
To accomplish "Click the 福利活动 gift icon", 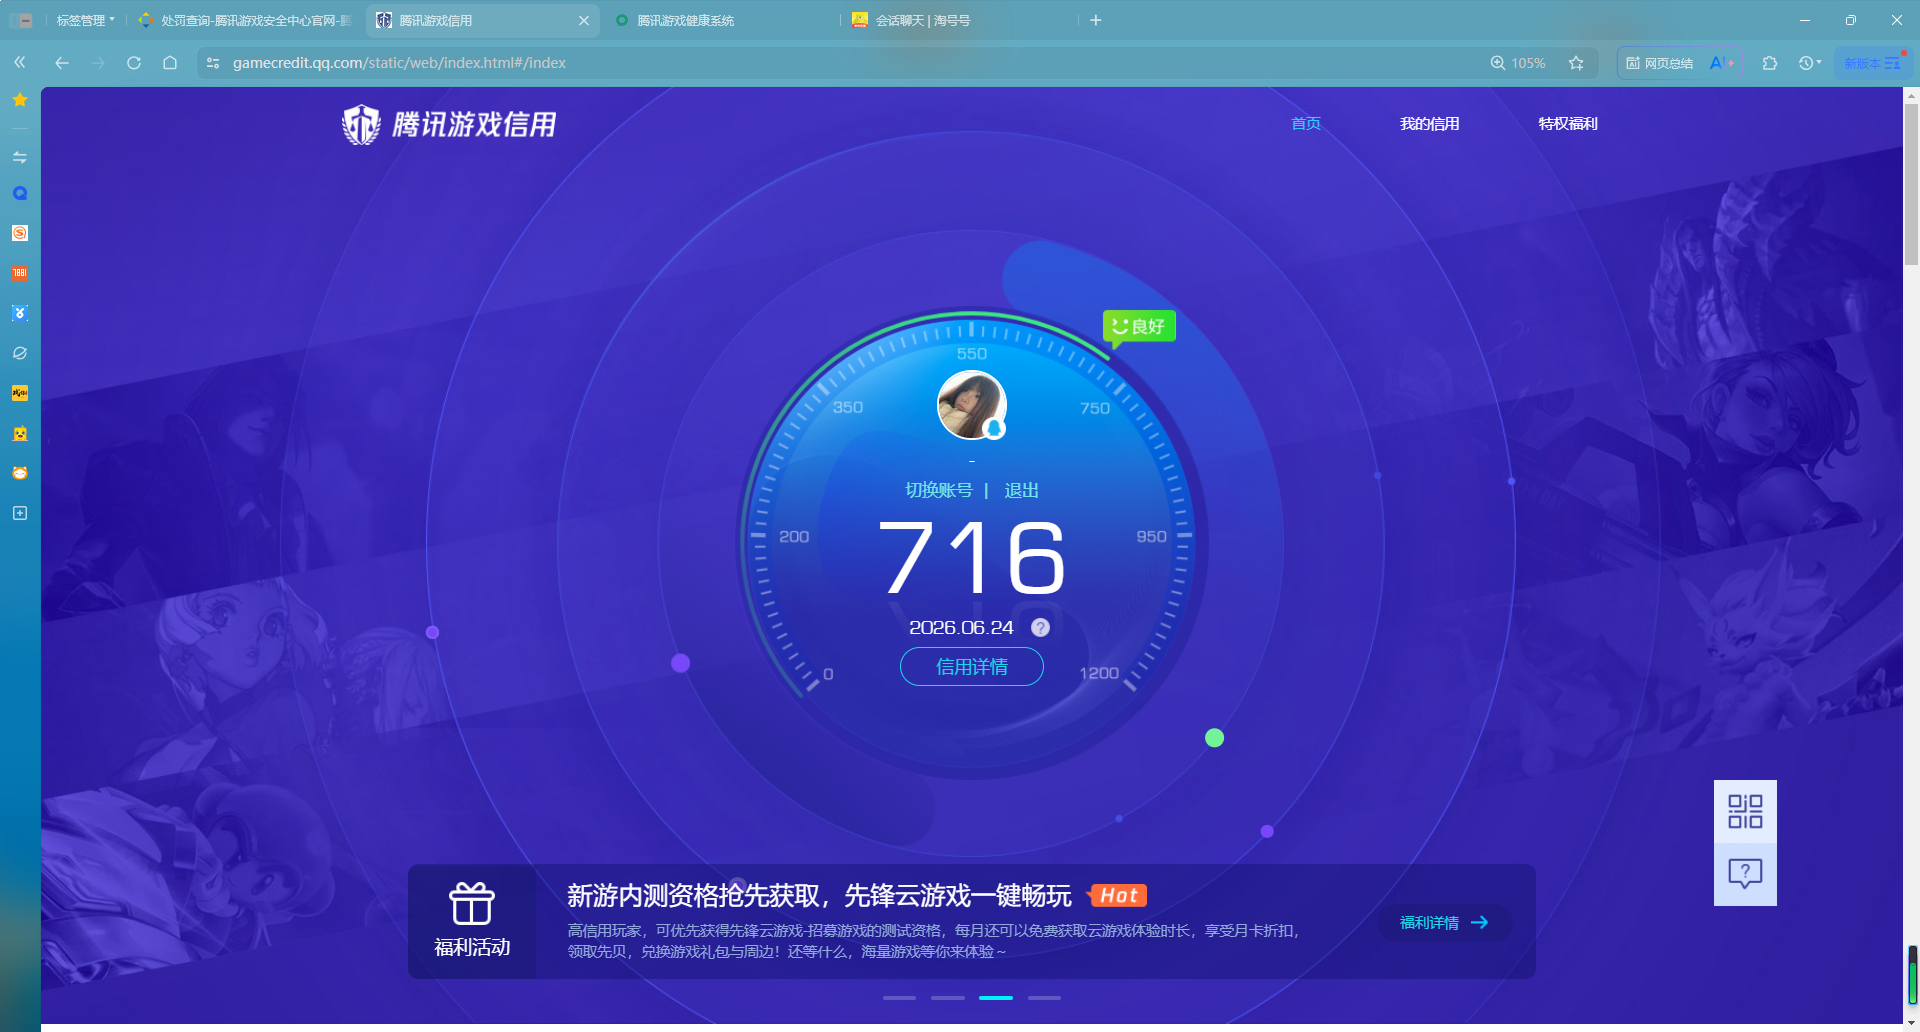I will pos(472,904).
